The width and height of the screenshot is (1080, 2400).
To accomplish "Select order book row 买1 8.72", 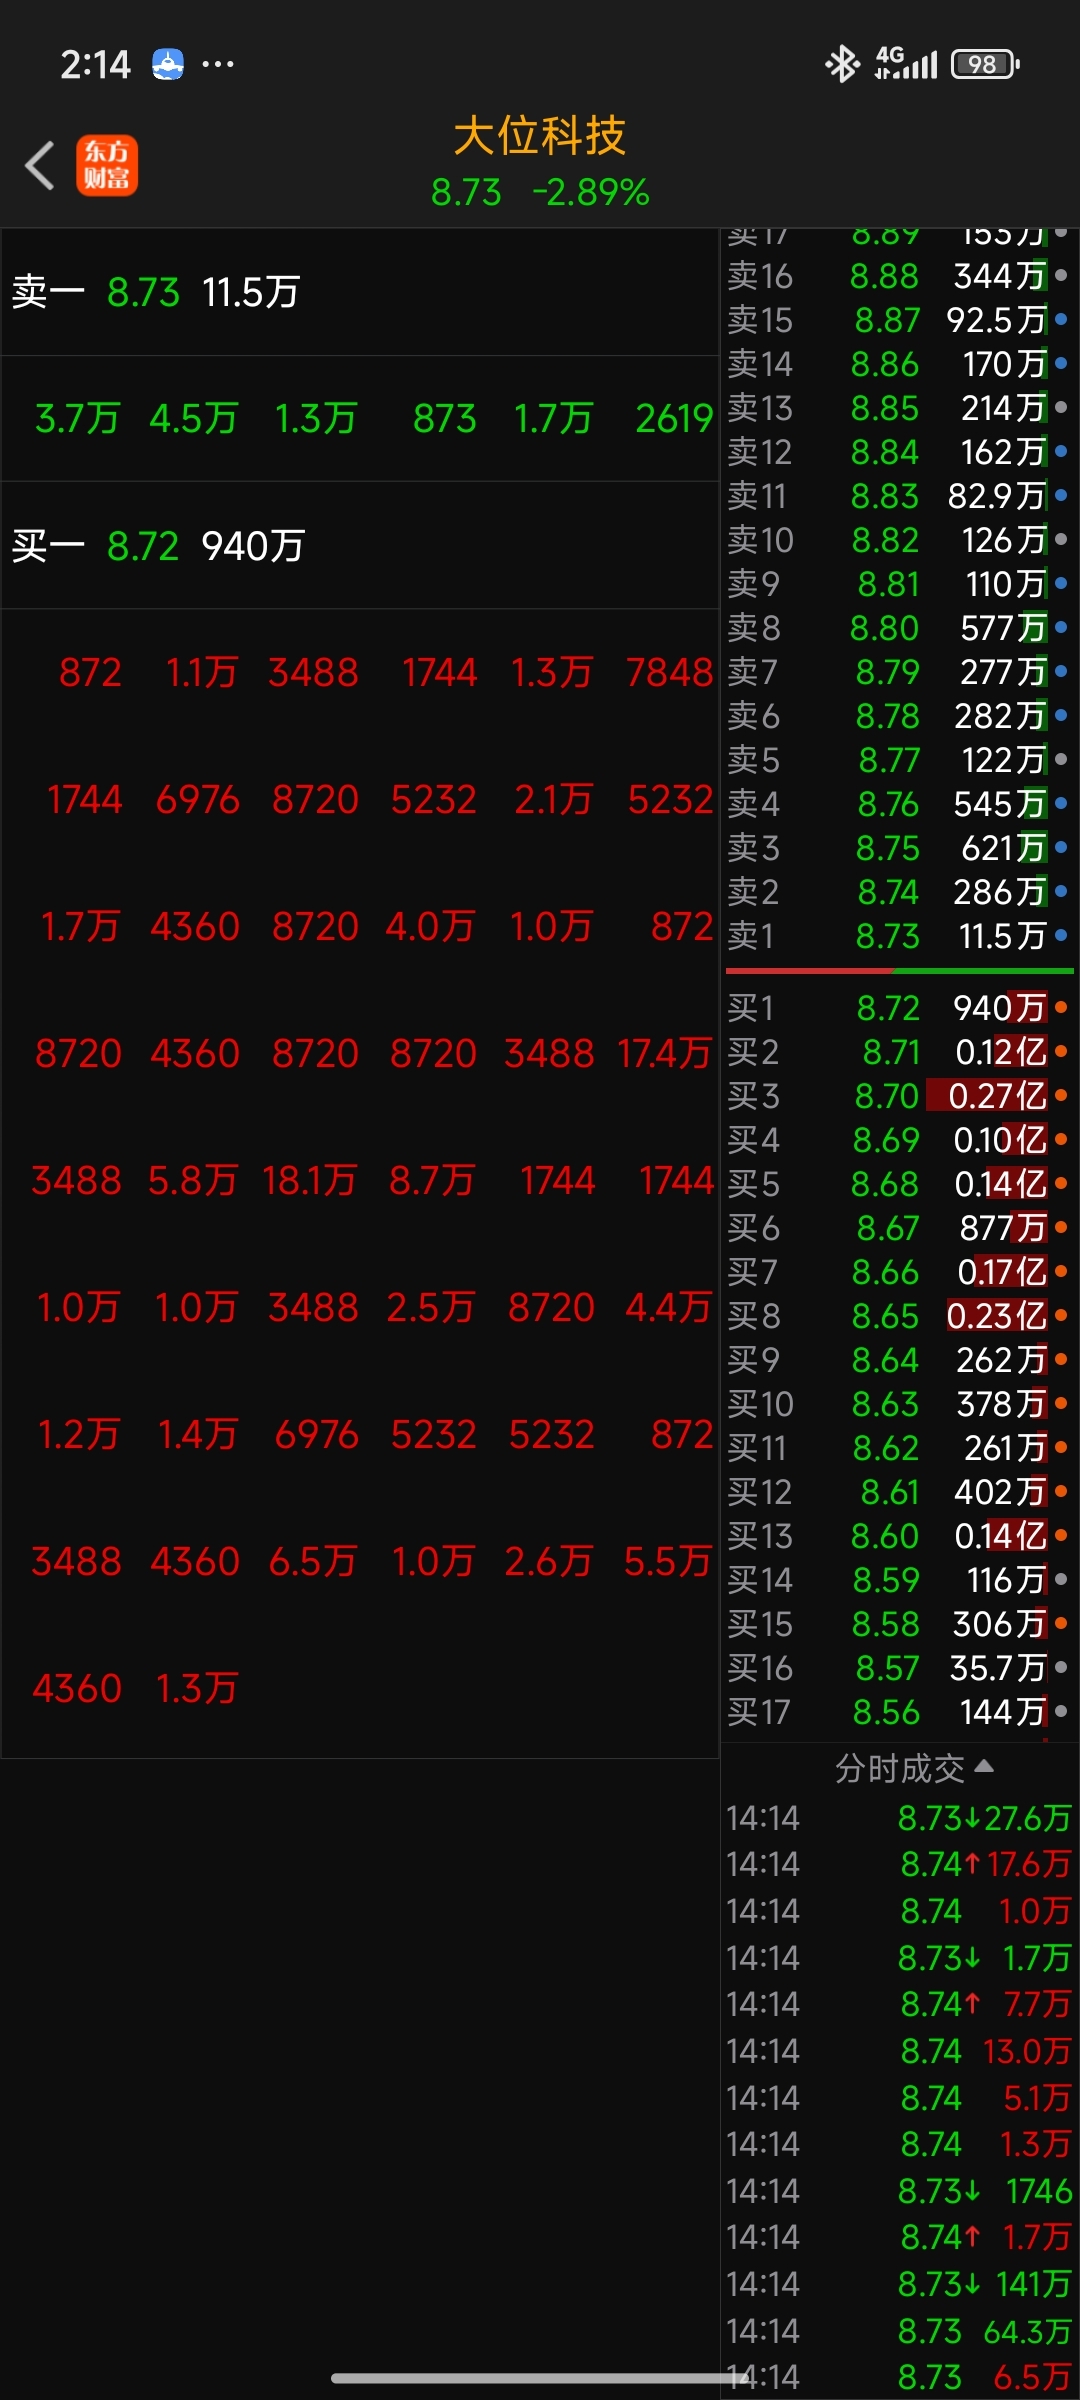I will [898, 1007].
